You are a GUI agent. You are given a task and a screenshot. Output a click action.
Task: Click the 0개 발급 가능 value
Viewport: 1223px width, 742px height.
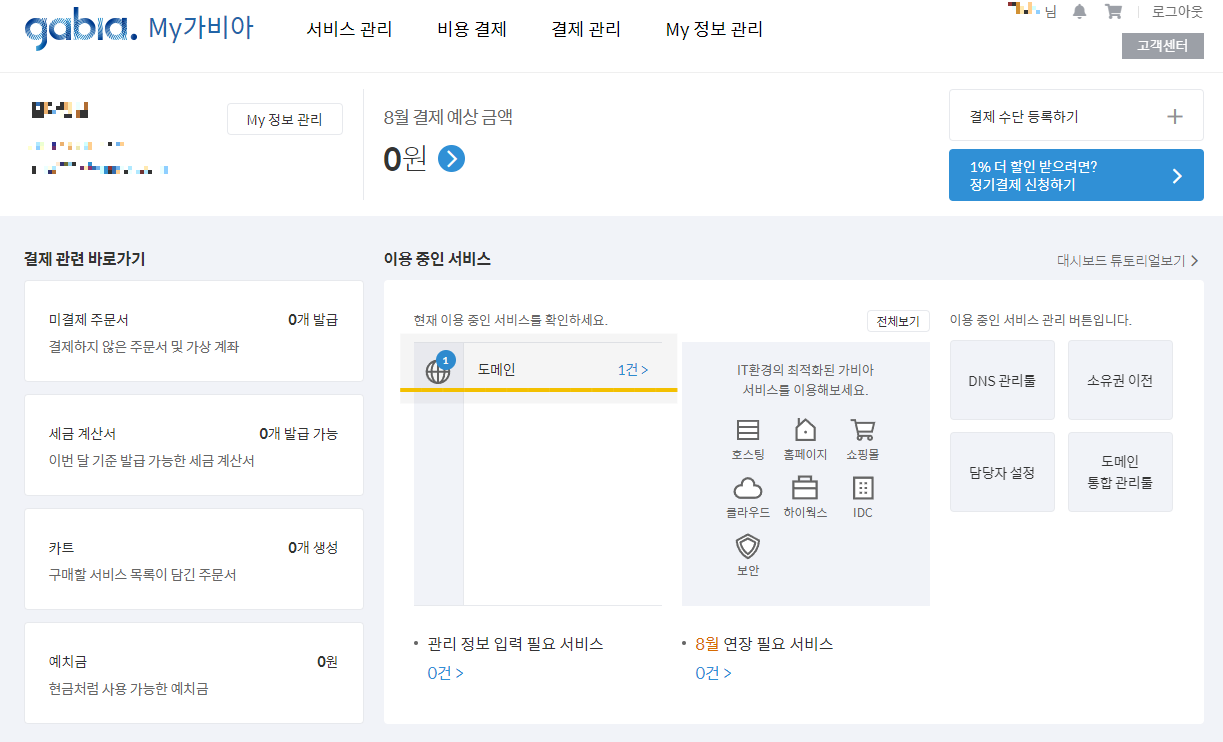coord(299,434)
